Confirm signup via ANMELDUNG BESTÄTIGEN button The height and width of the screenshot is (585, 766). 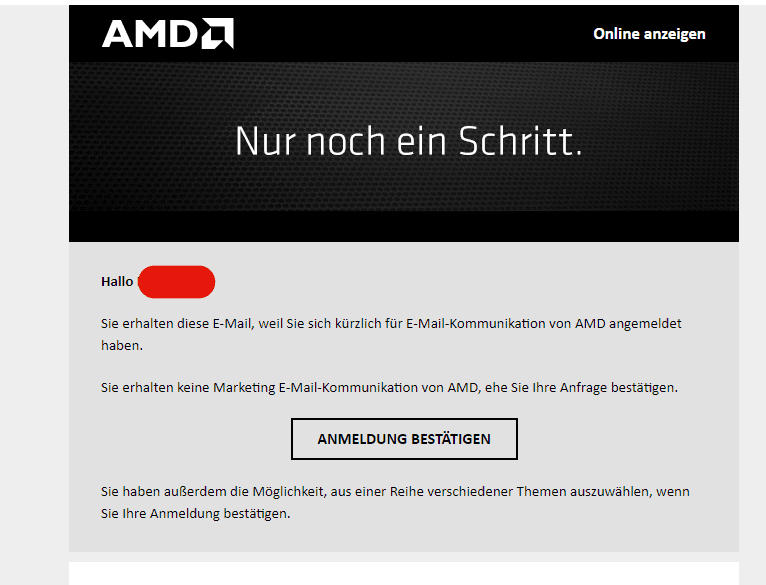click(404, 439)
